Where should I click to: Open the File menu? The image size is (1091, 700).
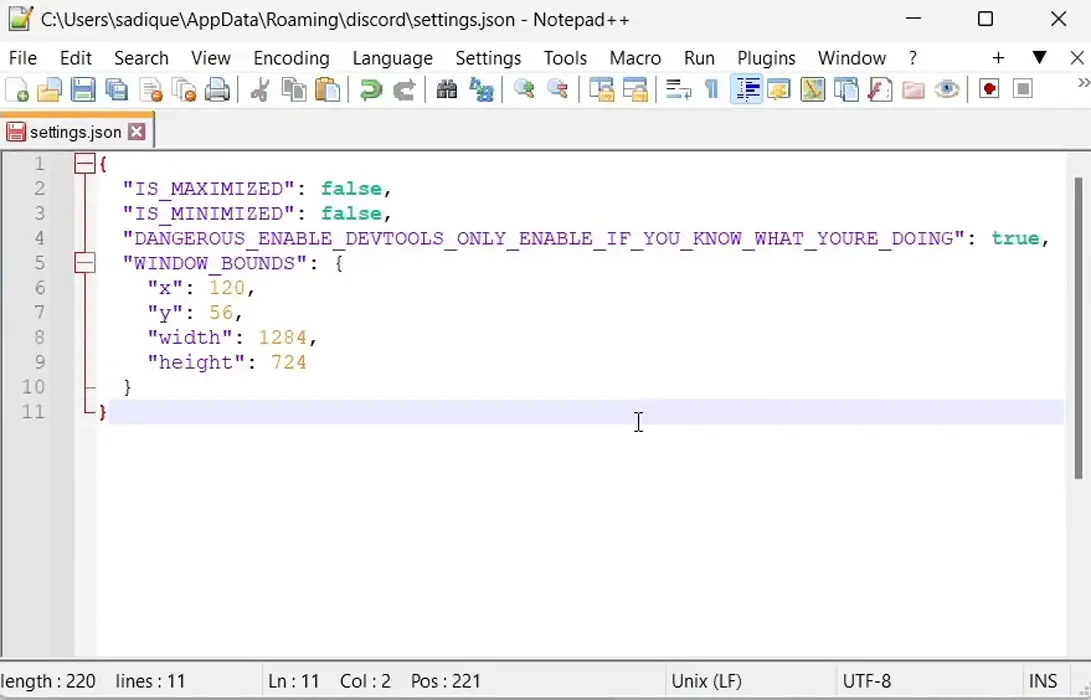coord(23,58)
